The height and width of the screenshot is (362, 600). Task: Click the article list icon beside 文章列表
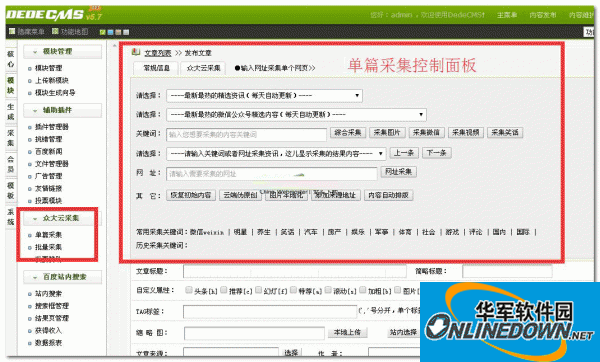point(136,52)
